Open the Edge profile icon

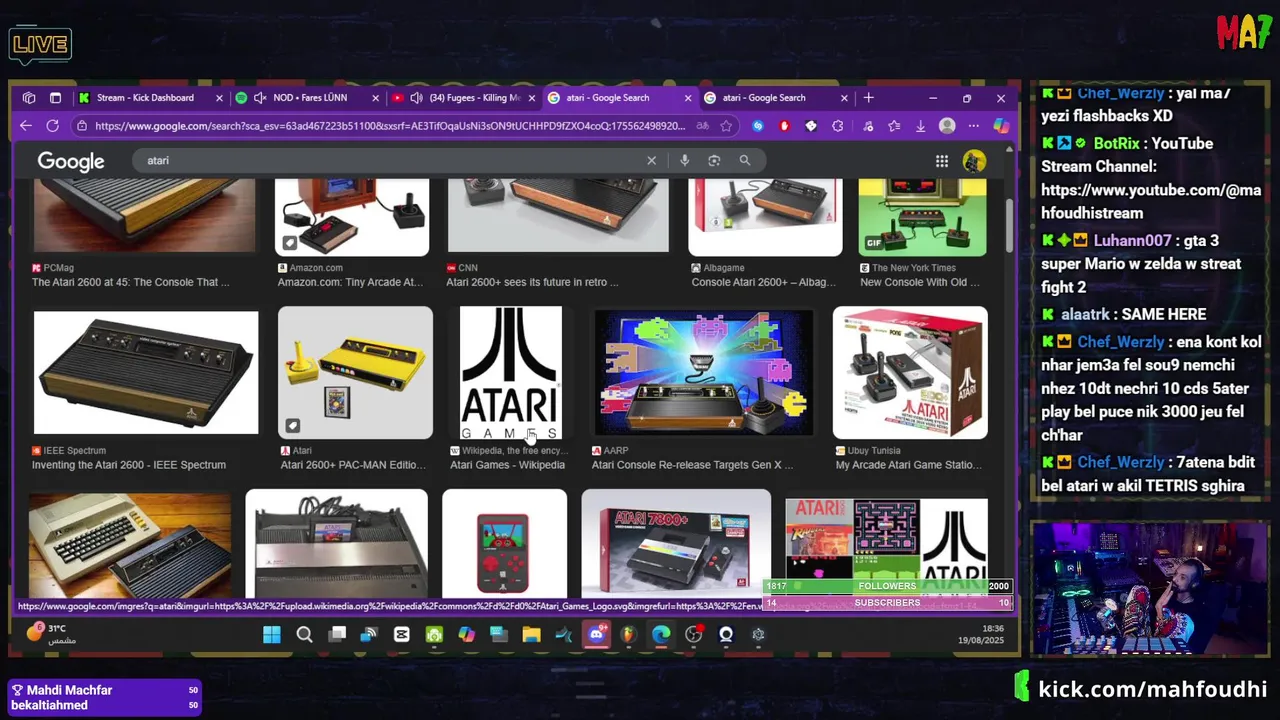(x=947, y=126)
